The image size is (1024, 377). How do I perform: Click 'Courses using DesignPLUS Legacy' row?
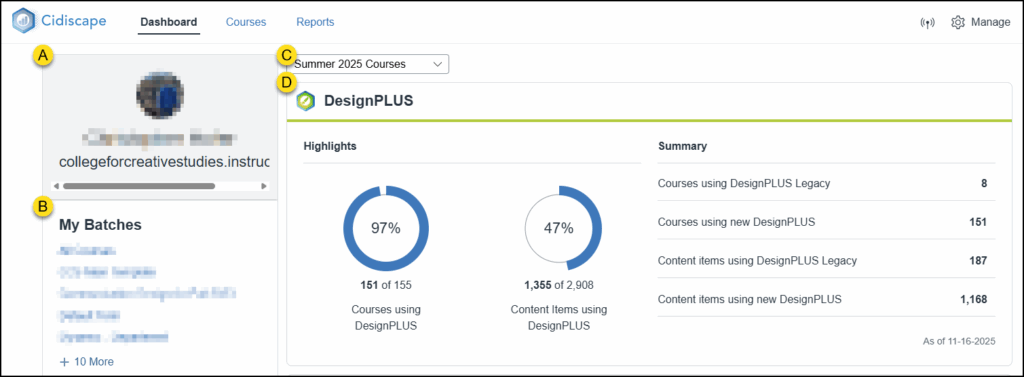[826, 183]
